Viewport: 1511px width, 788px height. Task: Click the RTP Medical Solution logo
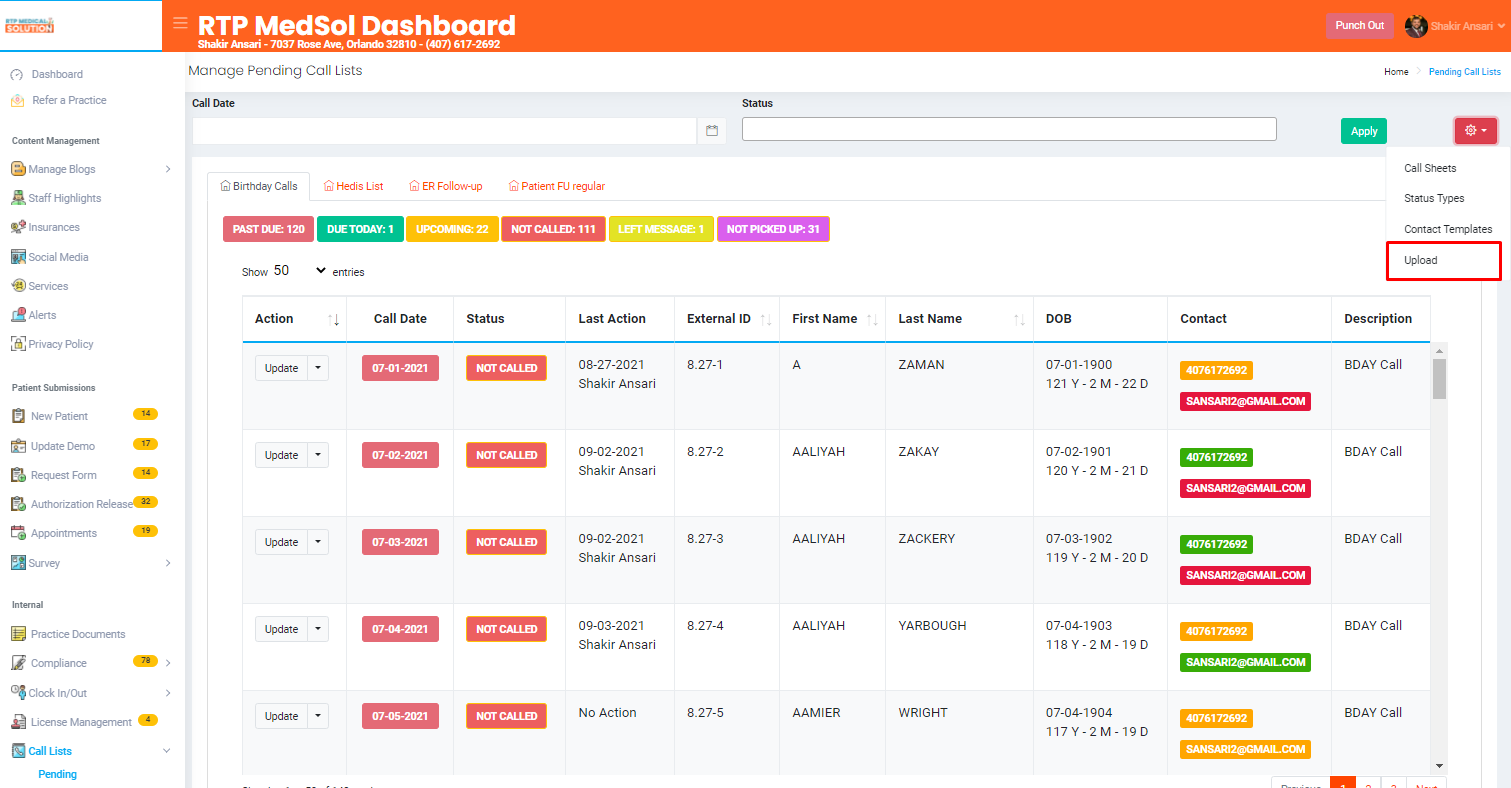30,24
